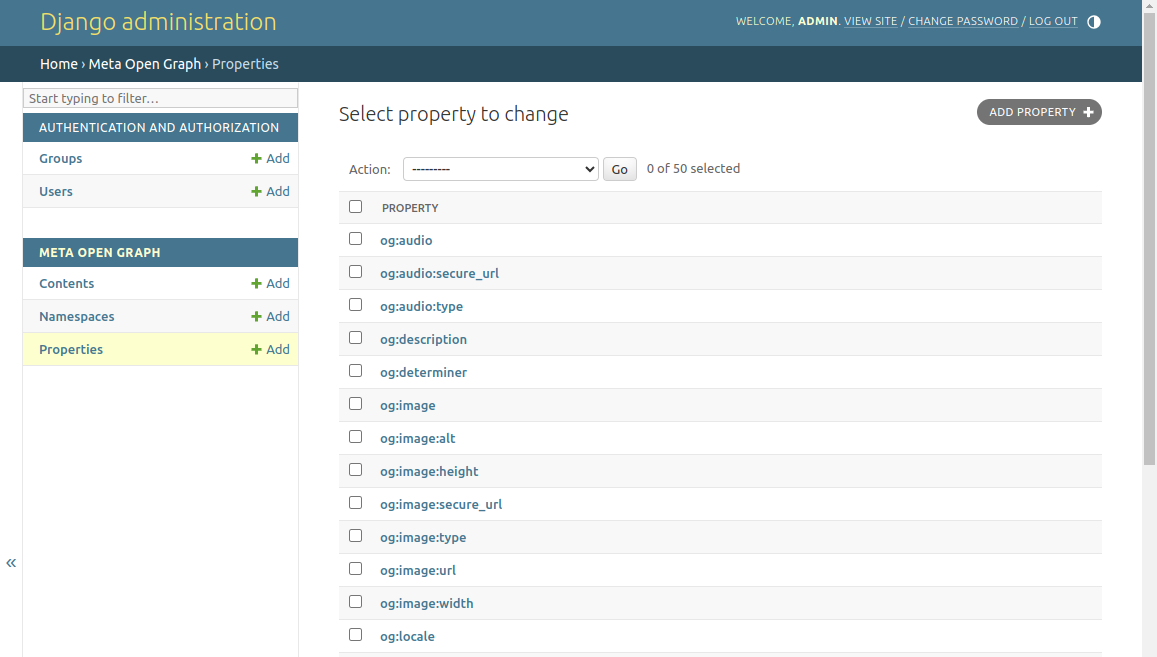
Task: Open Contents in the sidebar
Action: click(x=66, y=283)
